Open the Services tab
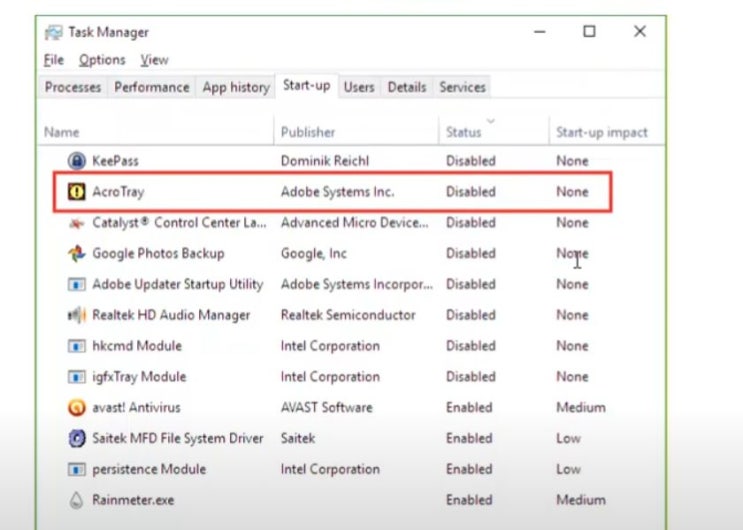743x530 pixels. pyautogui.click(x=464, y=88)
